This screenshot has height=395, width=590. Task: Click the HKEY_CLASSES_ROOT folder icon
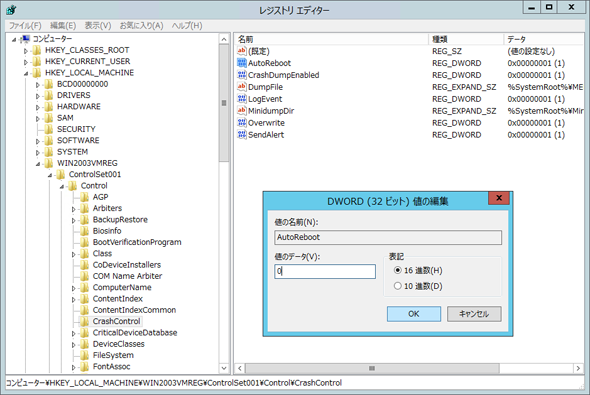[x=37, y=50]
